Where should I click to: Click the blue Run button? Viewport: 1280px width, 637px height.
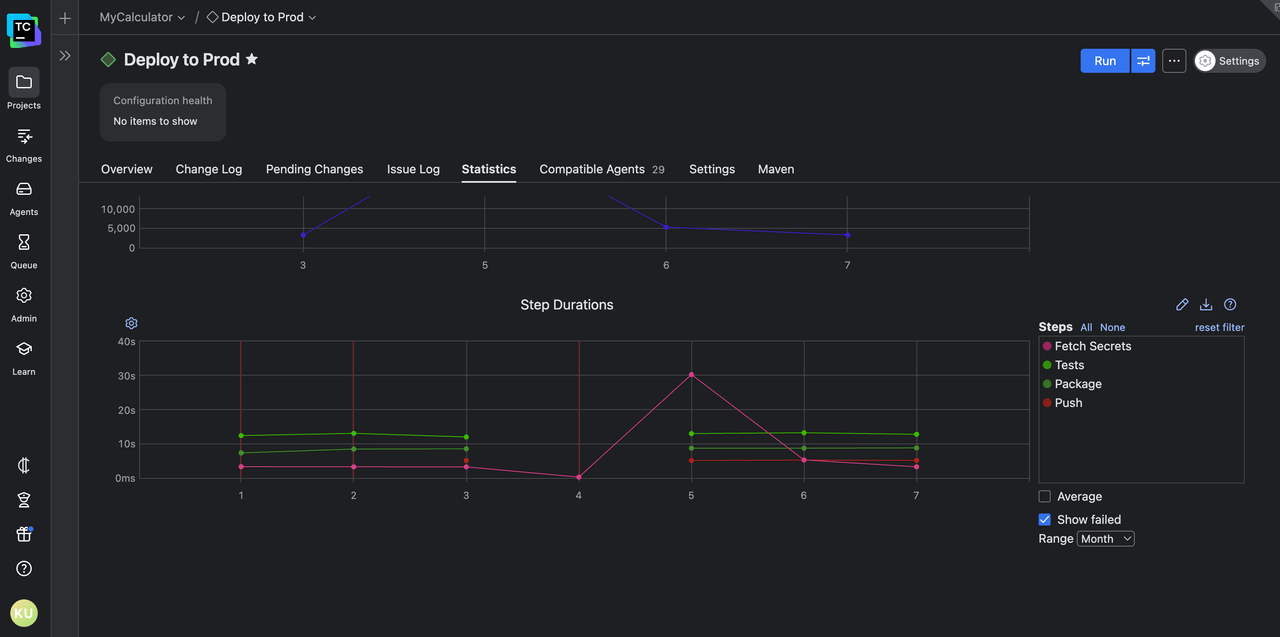coord(1104,61)
